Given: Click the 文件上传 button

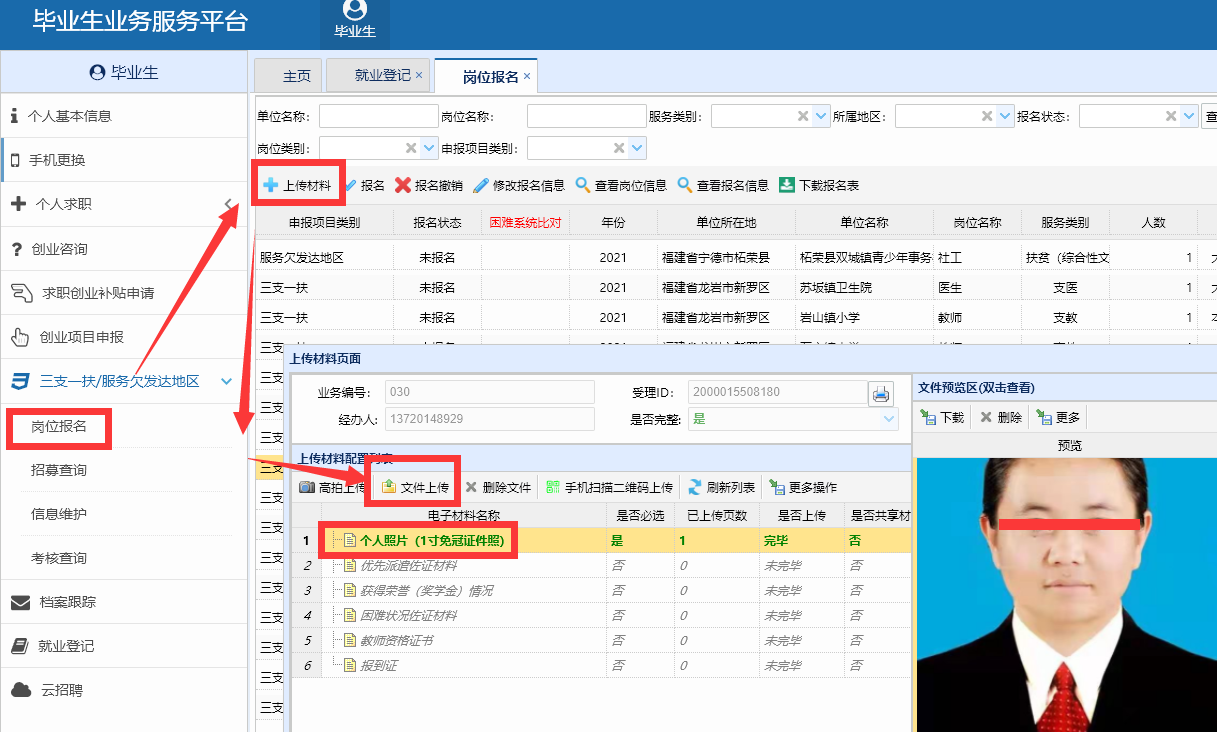Looking at the screenshot, I should coord(414,487).
